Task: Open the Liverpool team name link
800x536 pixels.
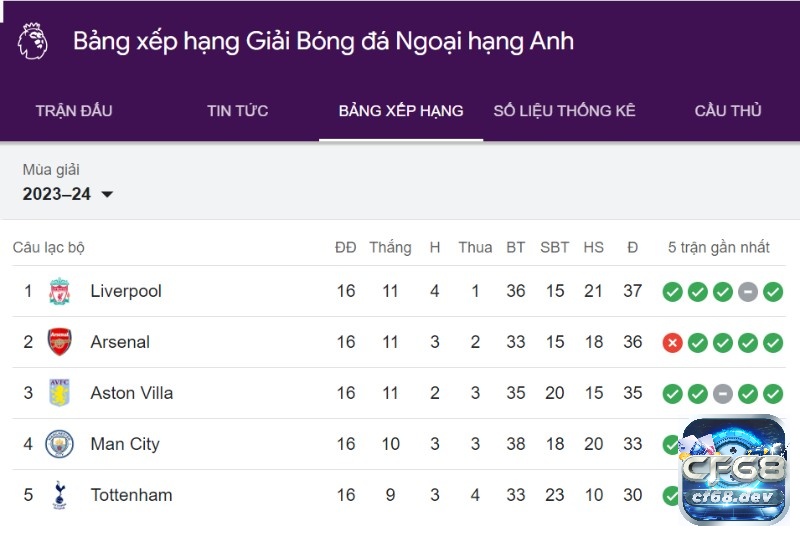Action: coord(126,291)
